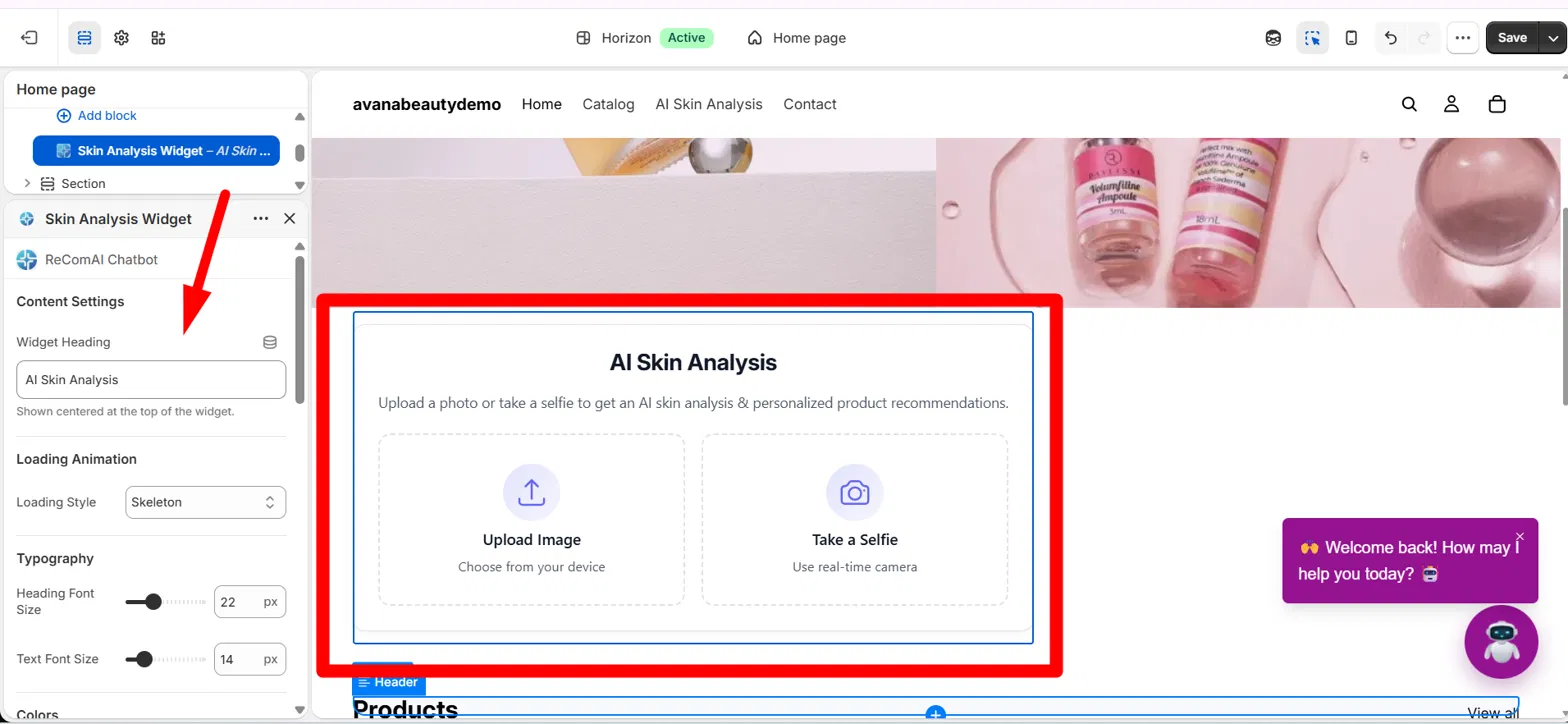Screen dimensions: 1568x724
Task: Click the Text Font Size value box
Action: (x=250, y=659)
